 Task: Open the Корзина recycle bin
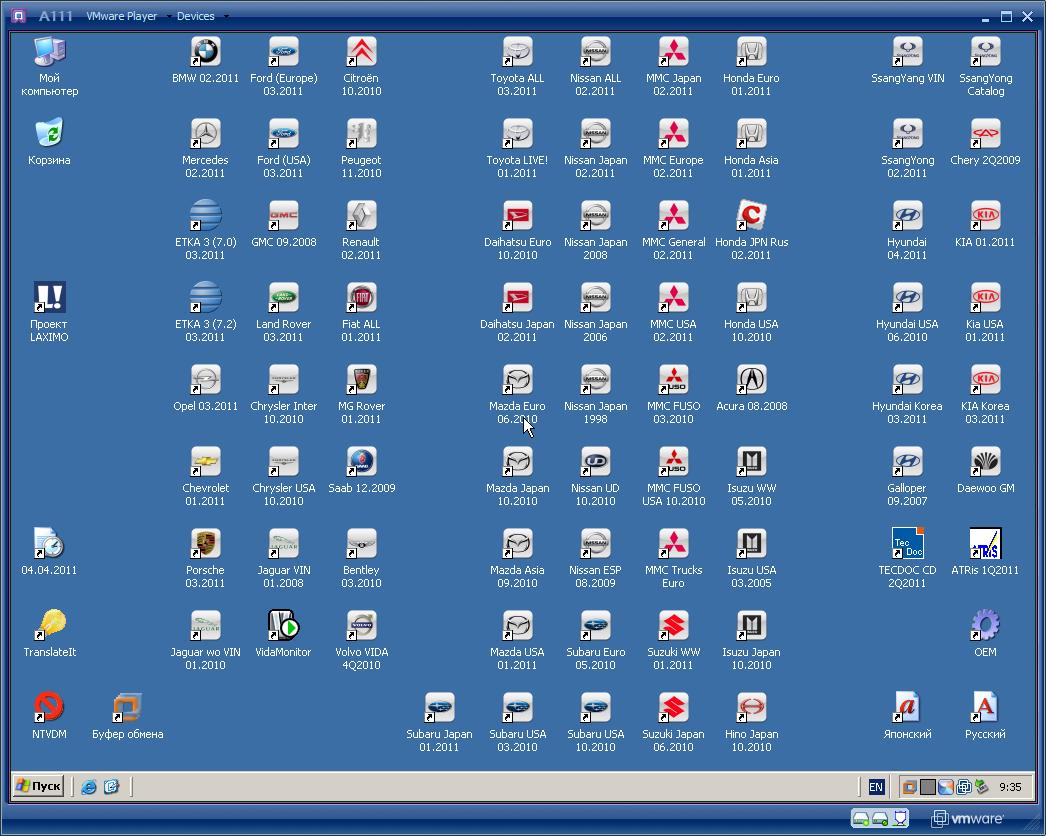(49, 134)
